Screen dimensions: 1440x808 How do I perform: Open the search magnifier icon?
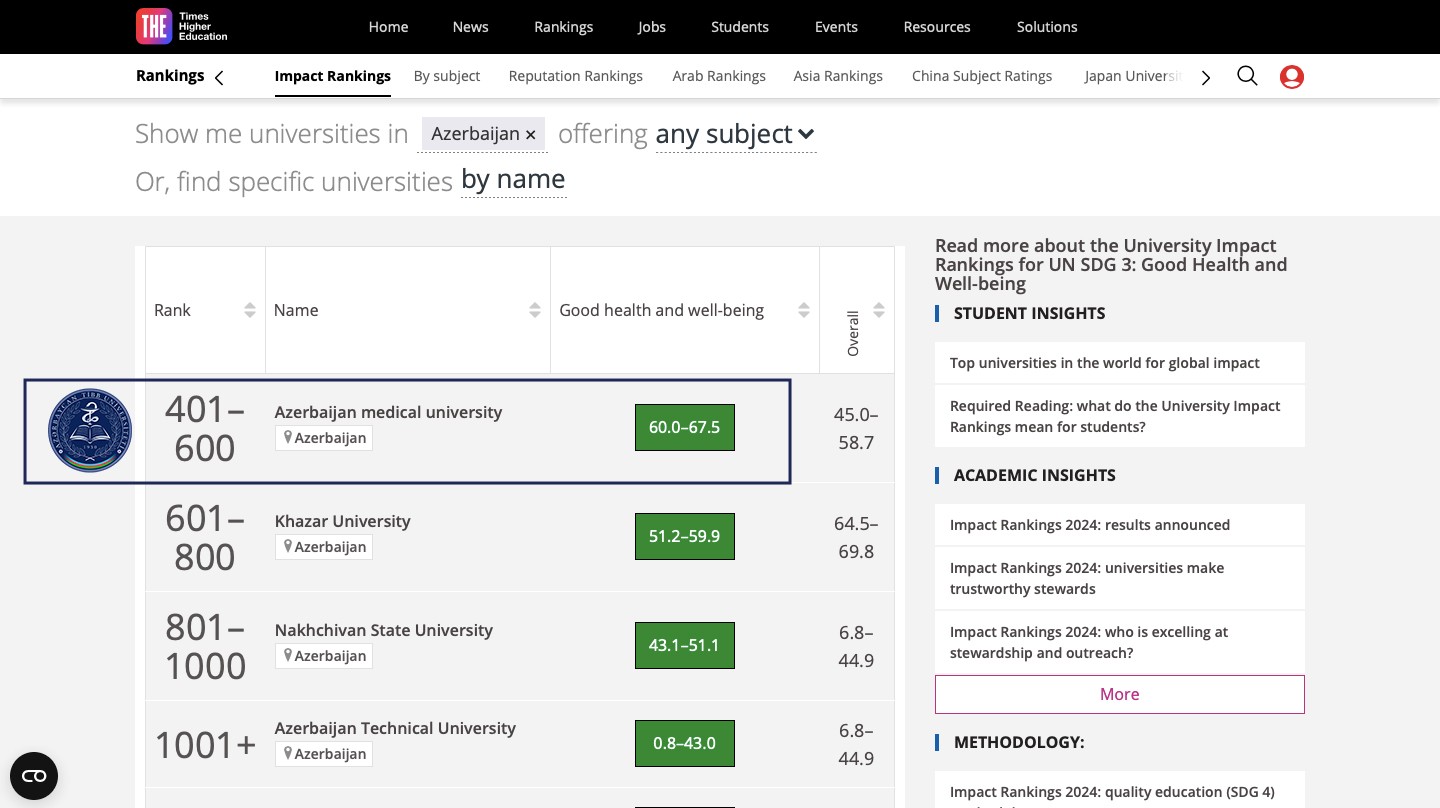[1247, 76]
